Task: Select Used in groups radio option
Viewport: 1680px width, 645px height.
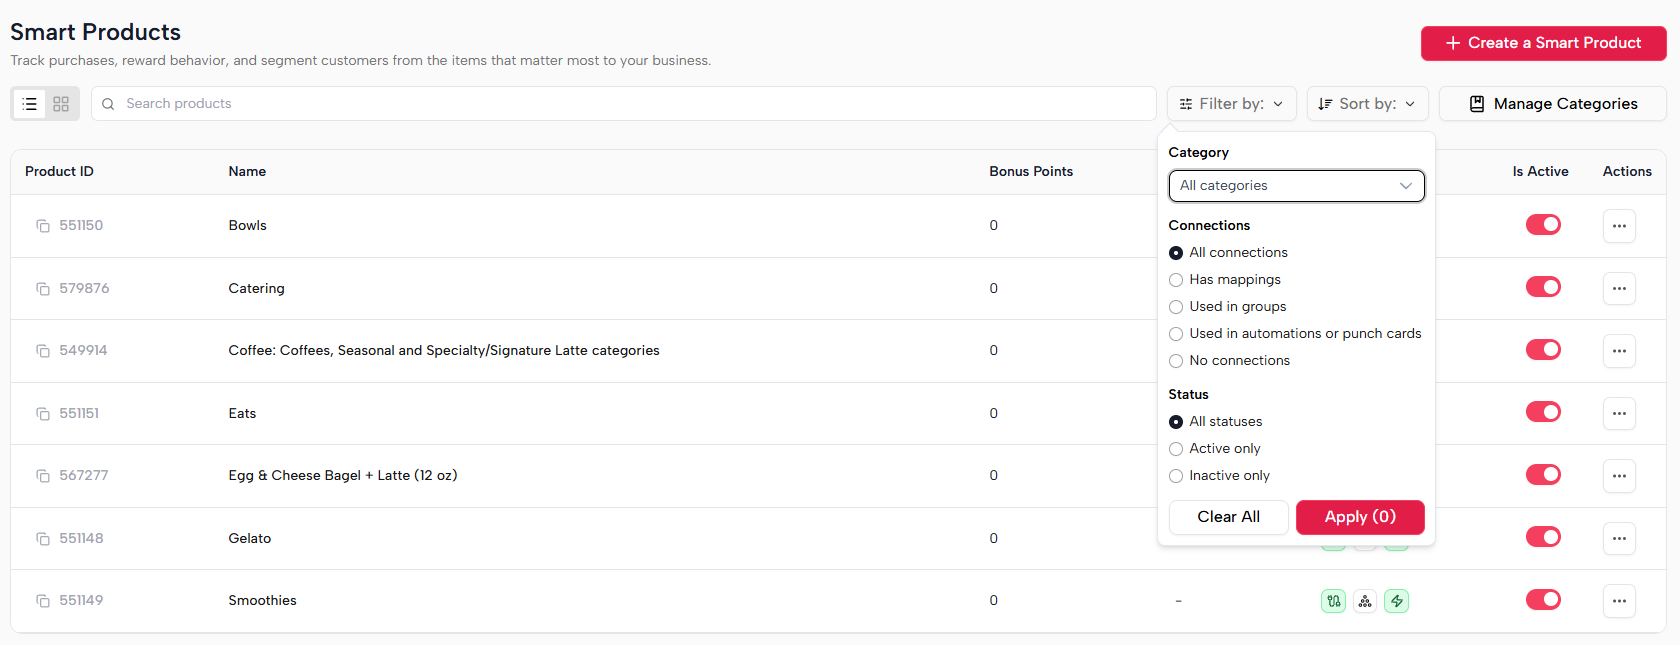Action: coord(1176,307)
